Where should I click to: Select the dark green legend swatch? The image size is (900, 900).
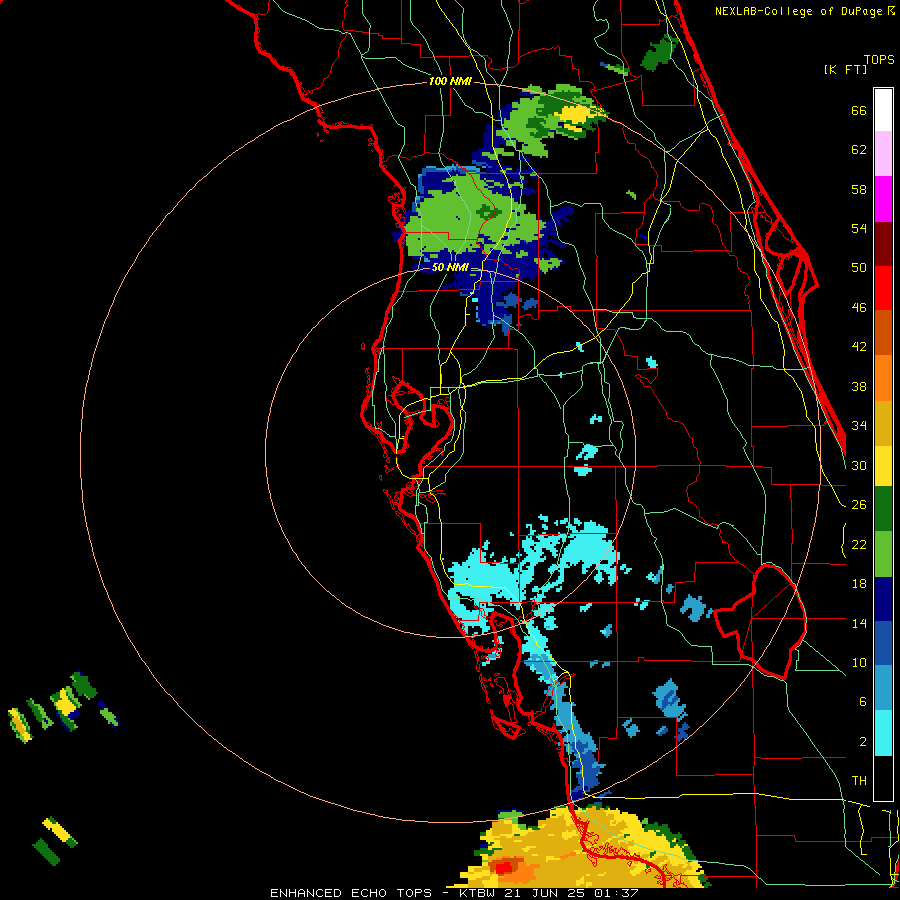click(883, 509)
